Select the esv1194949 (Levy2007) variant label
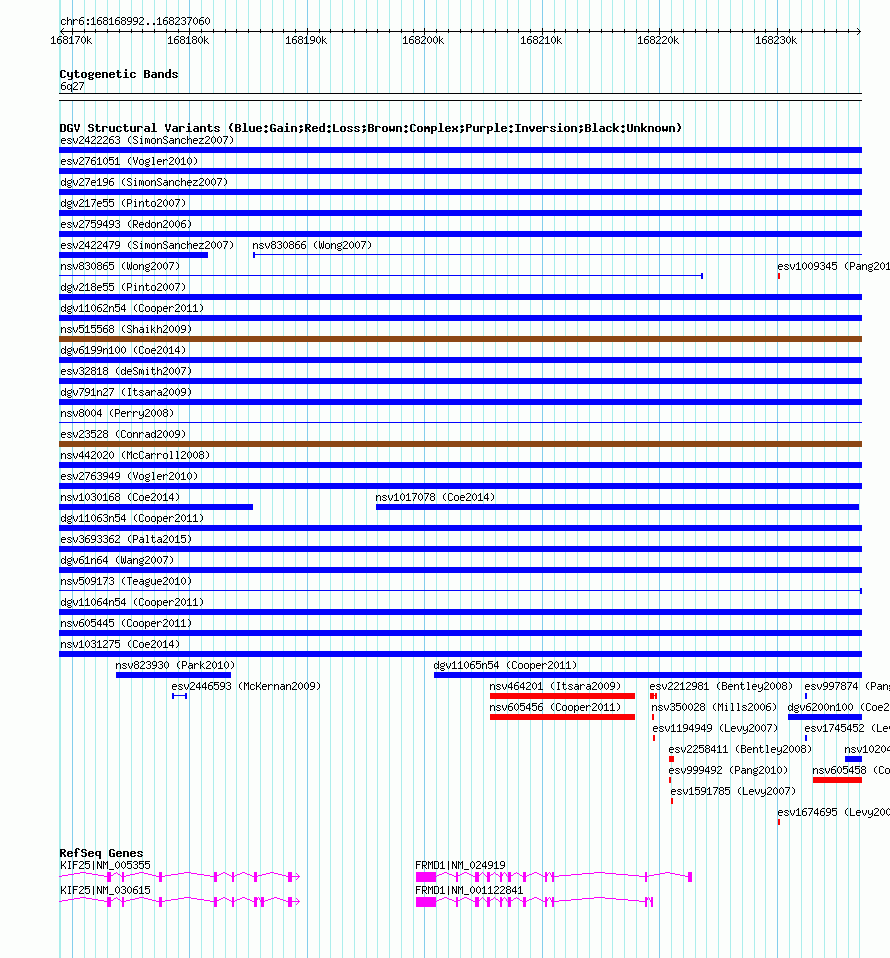Viewport: 890px width, 958px height. point(715,728)
